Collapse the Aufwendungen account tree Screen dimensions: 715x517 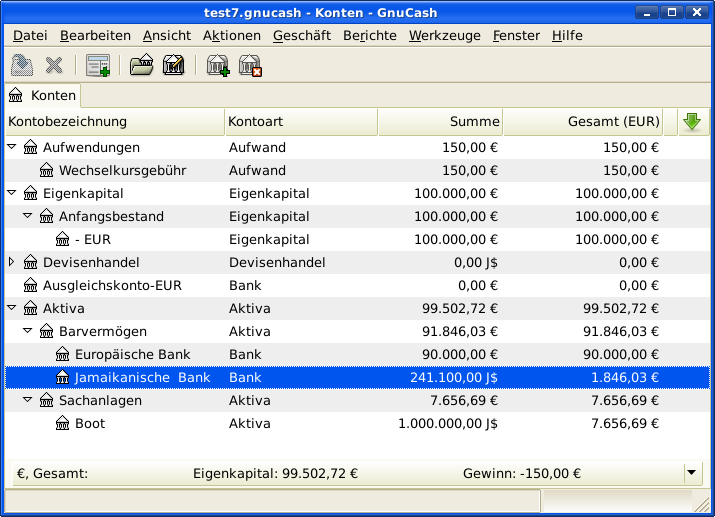(12, 147)
